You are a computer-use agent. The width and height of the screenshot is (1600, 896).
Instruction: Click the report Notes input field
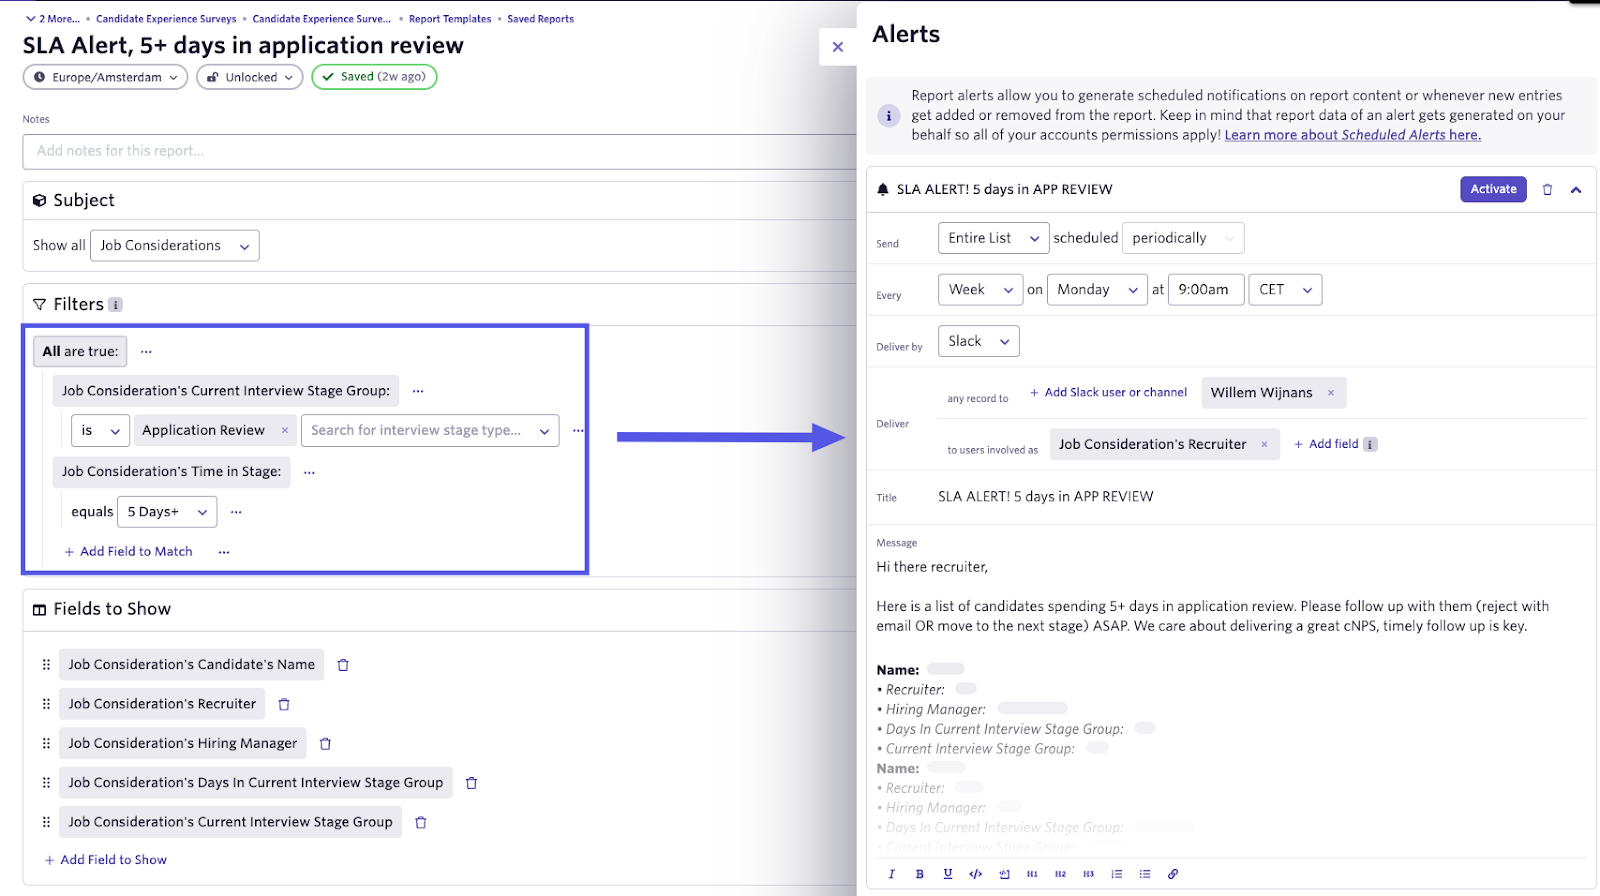[x=438, y=151]
